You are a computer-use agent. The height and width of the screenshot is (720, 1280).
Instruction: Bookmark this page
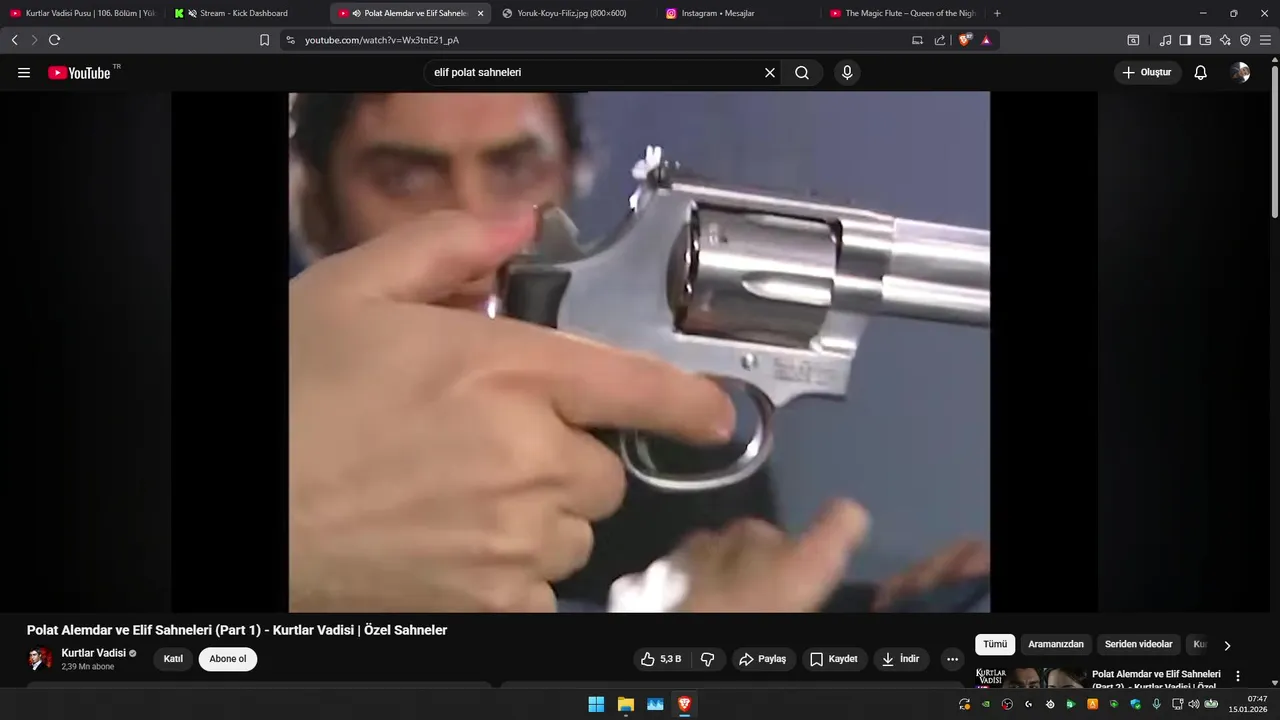tap(264, 40)
